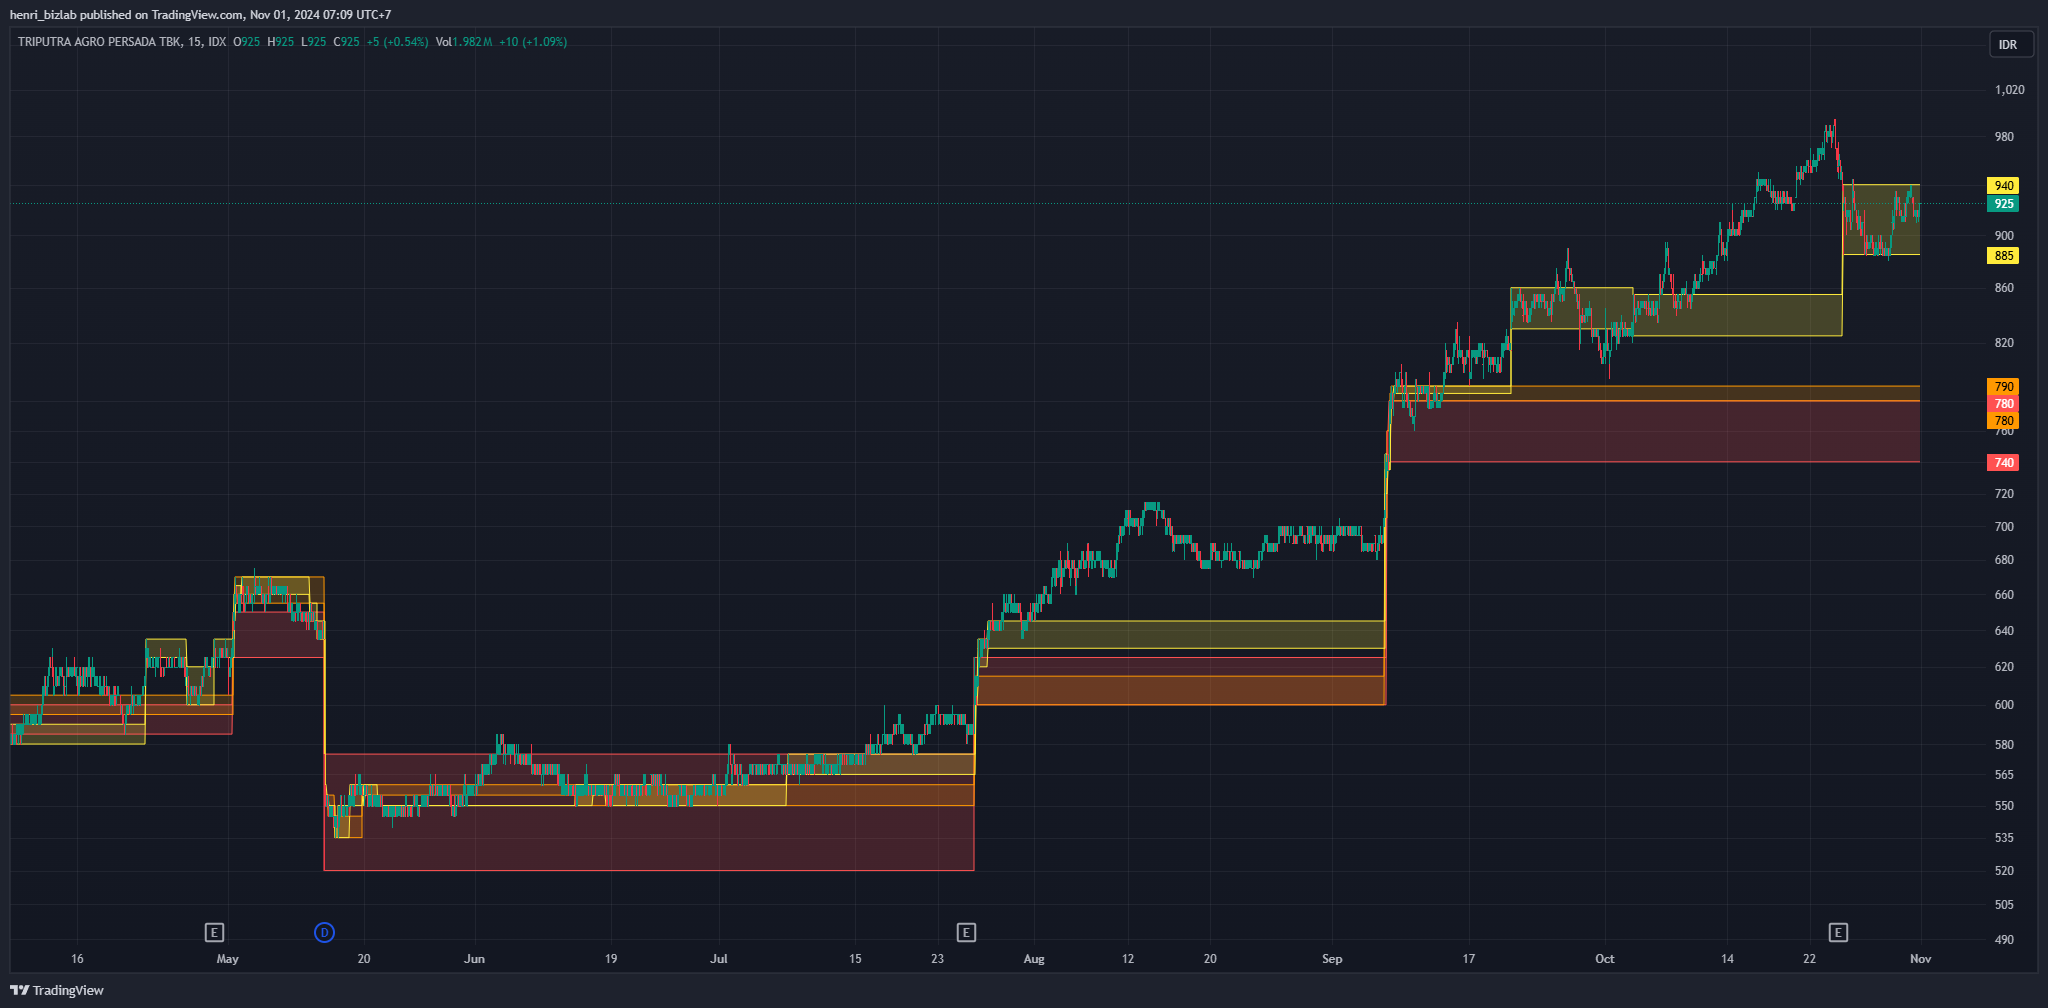Viewport: 2048px width, 1008px height.
Task: Open the earnings marker near Oct 22
Action: 1838,933
